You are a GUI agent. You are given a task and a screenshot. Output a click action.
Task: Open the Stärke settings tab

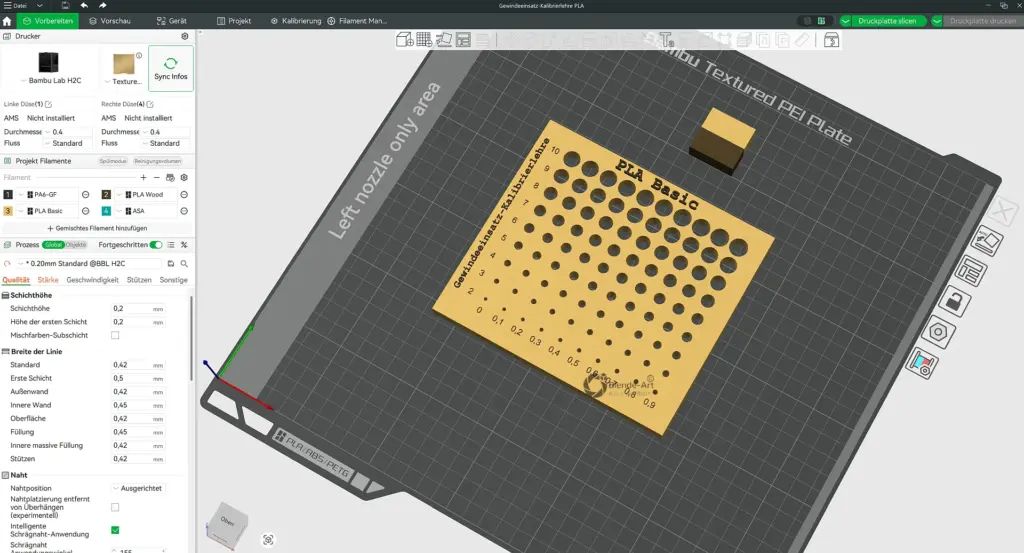pos(48,280)
